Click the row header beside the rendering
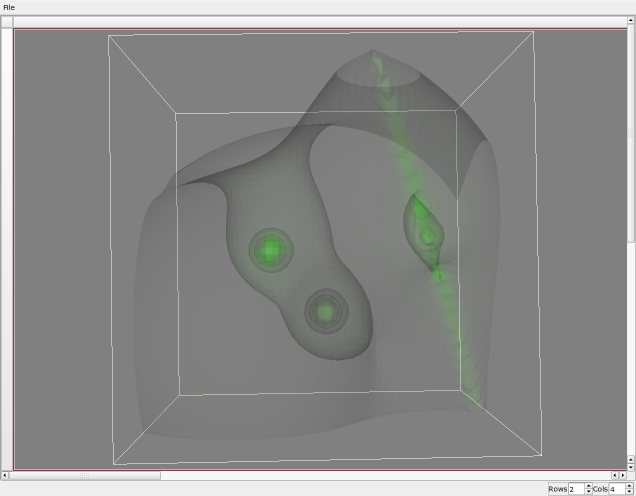 click(7, 249)
